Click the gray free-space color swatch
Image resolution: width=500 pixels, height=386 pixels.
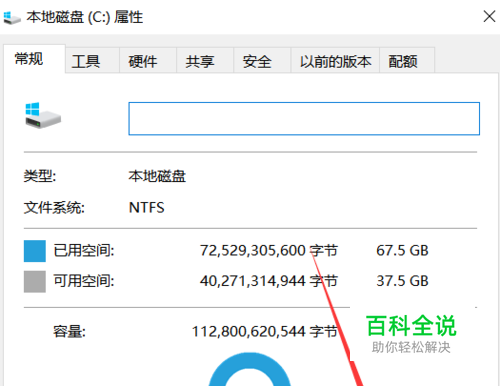35,282
